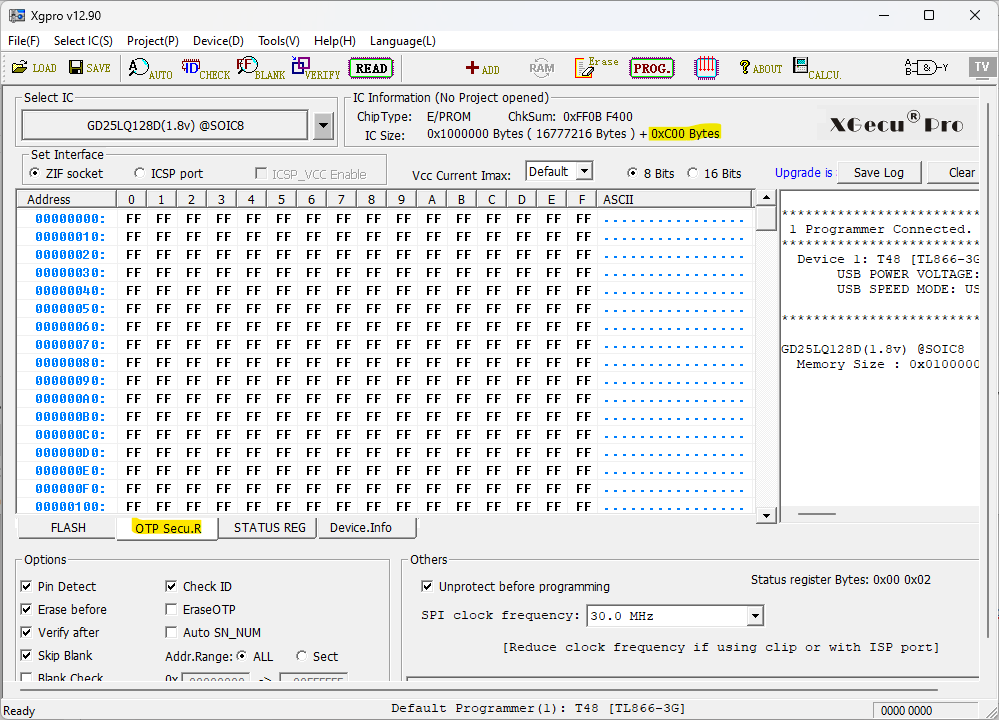999x720 pixels.
Task: Toggle Unprotect before programming checkbox
Action: [x=427, y=586]
